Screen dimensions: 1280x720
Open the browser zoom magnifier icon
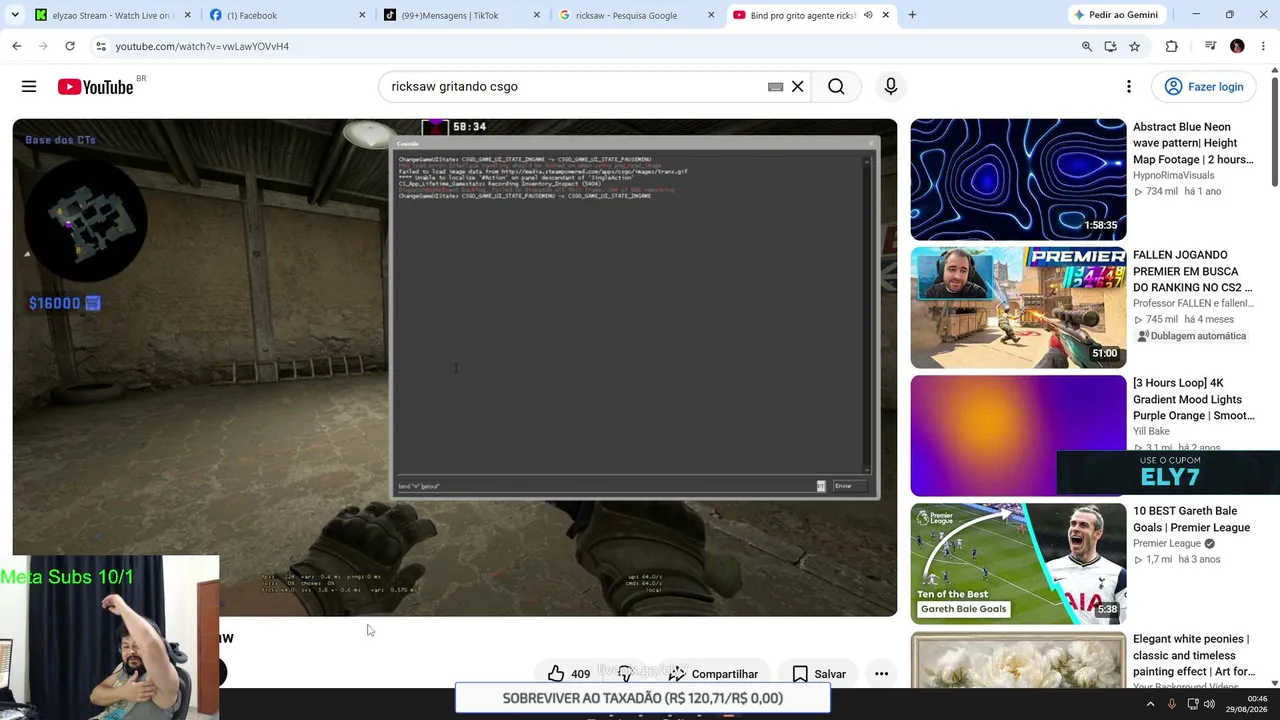1087,46
